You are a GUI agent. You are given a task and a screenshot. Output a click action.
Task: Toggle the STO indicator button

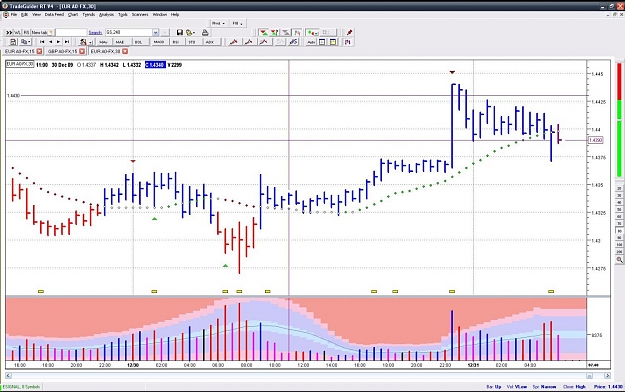pos(192,42)
